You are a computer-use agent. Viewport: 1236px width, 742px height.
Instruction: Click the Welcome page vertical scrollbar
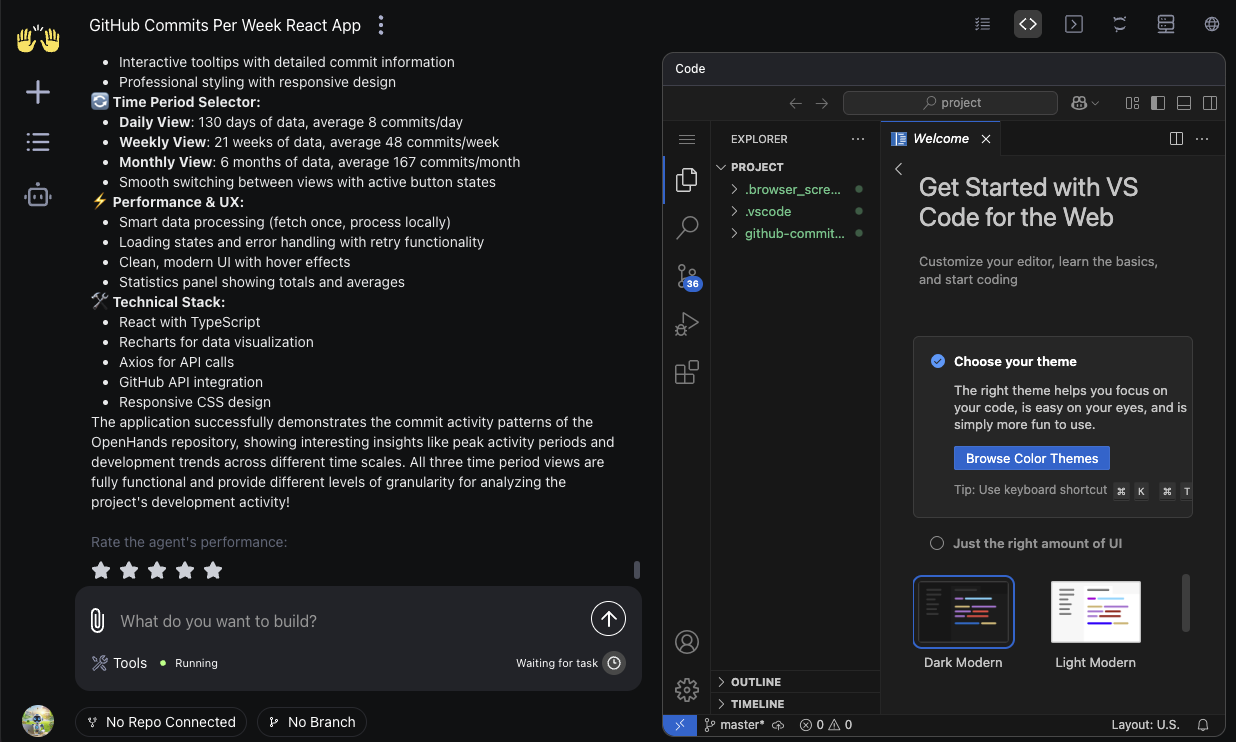point(1186,602)
